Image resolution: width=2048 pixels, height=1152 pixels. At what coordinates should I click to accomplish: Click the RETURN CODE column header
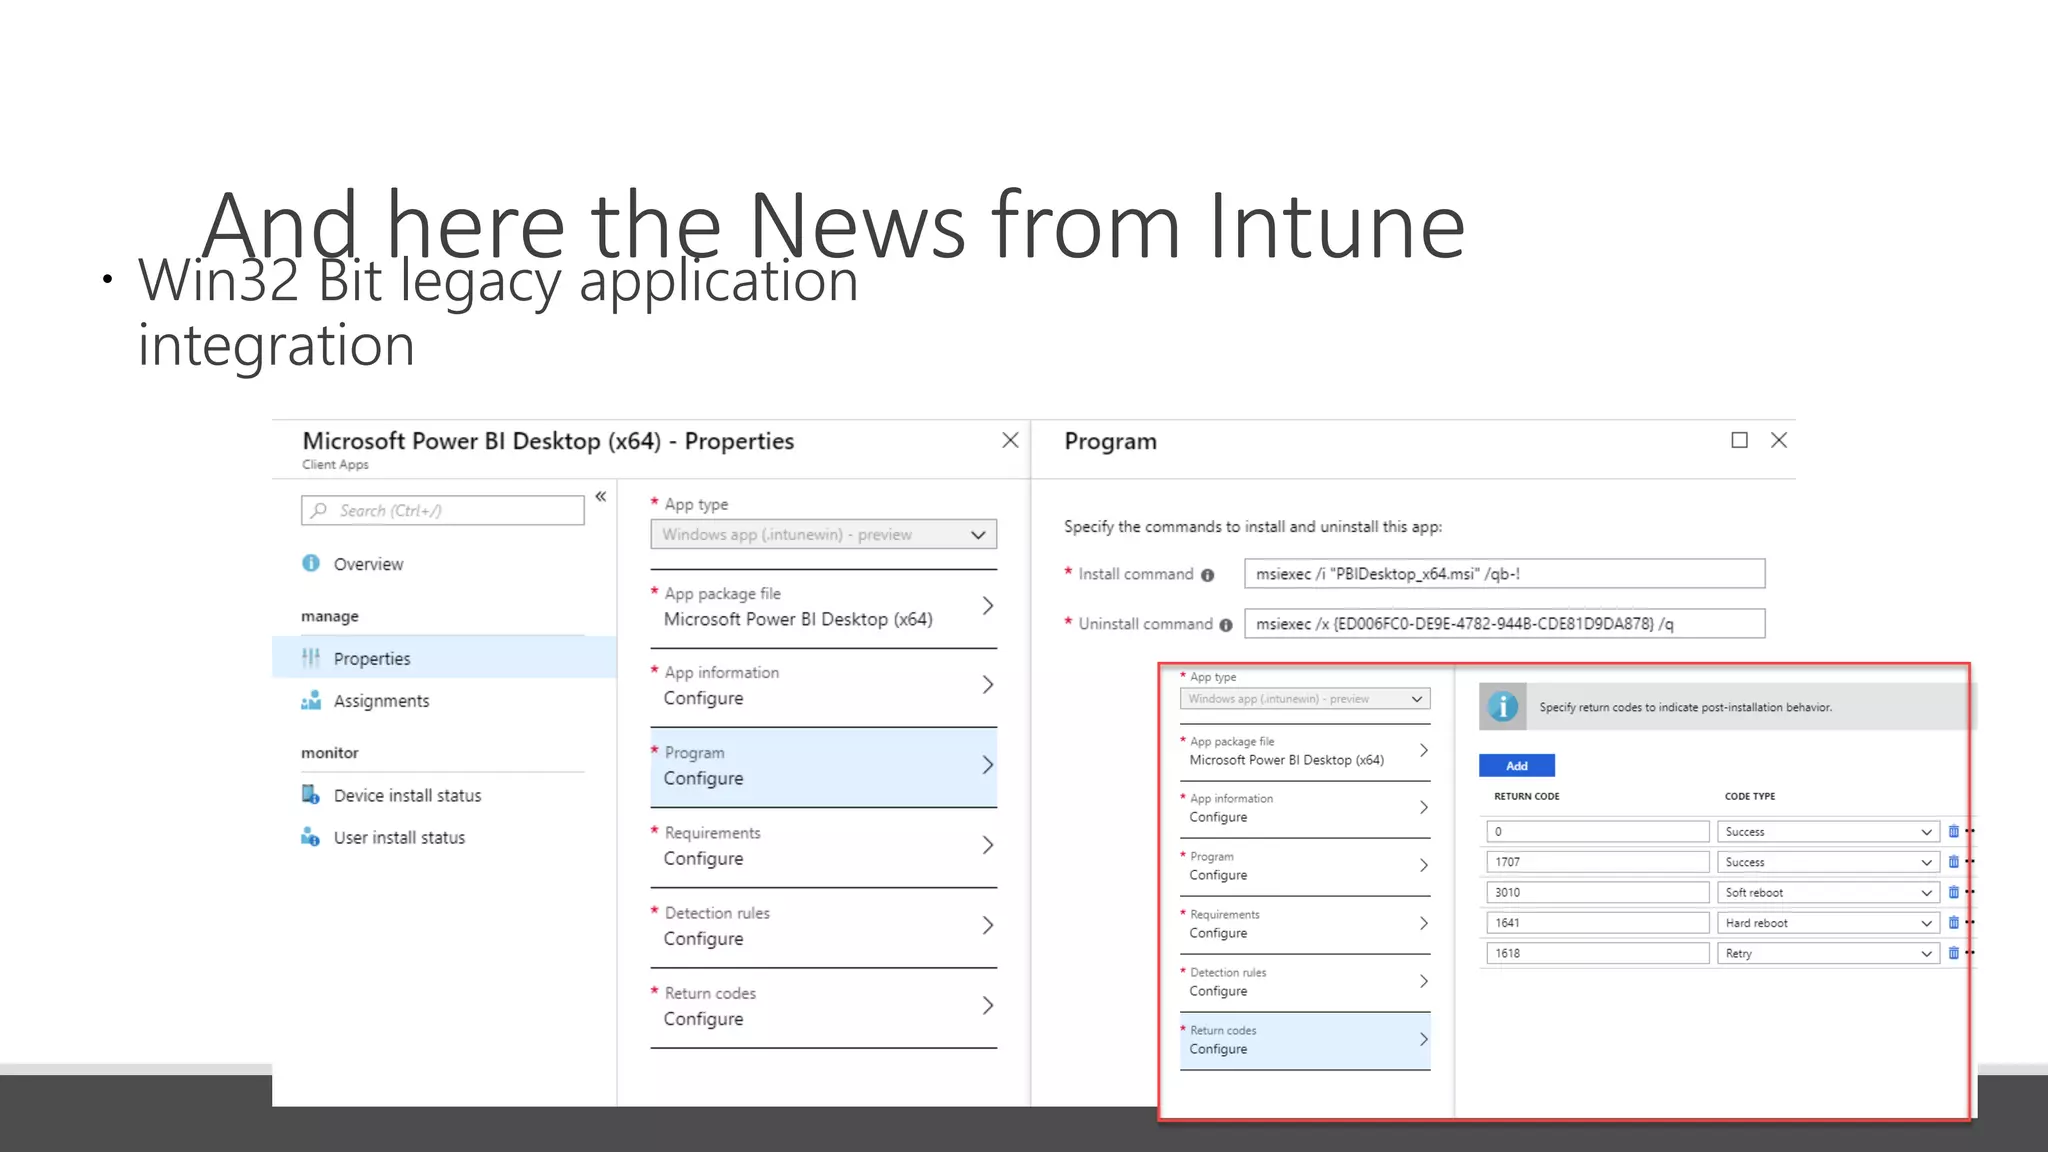point(1527,797)
